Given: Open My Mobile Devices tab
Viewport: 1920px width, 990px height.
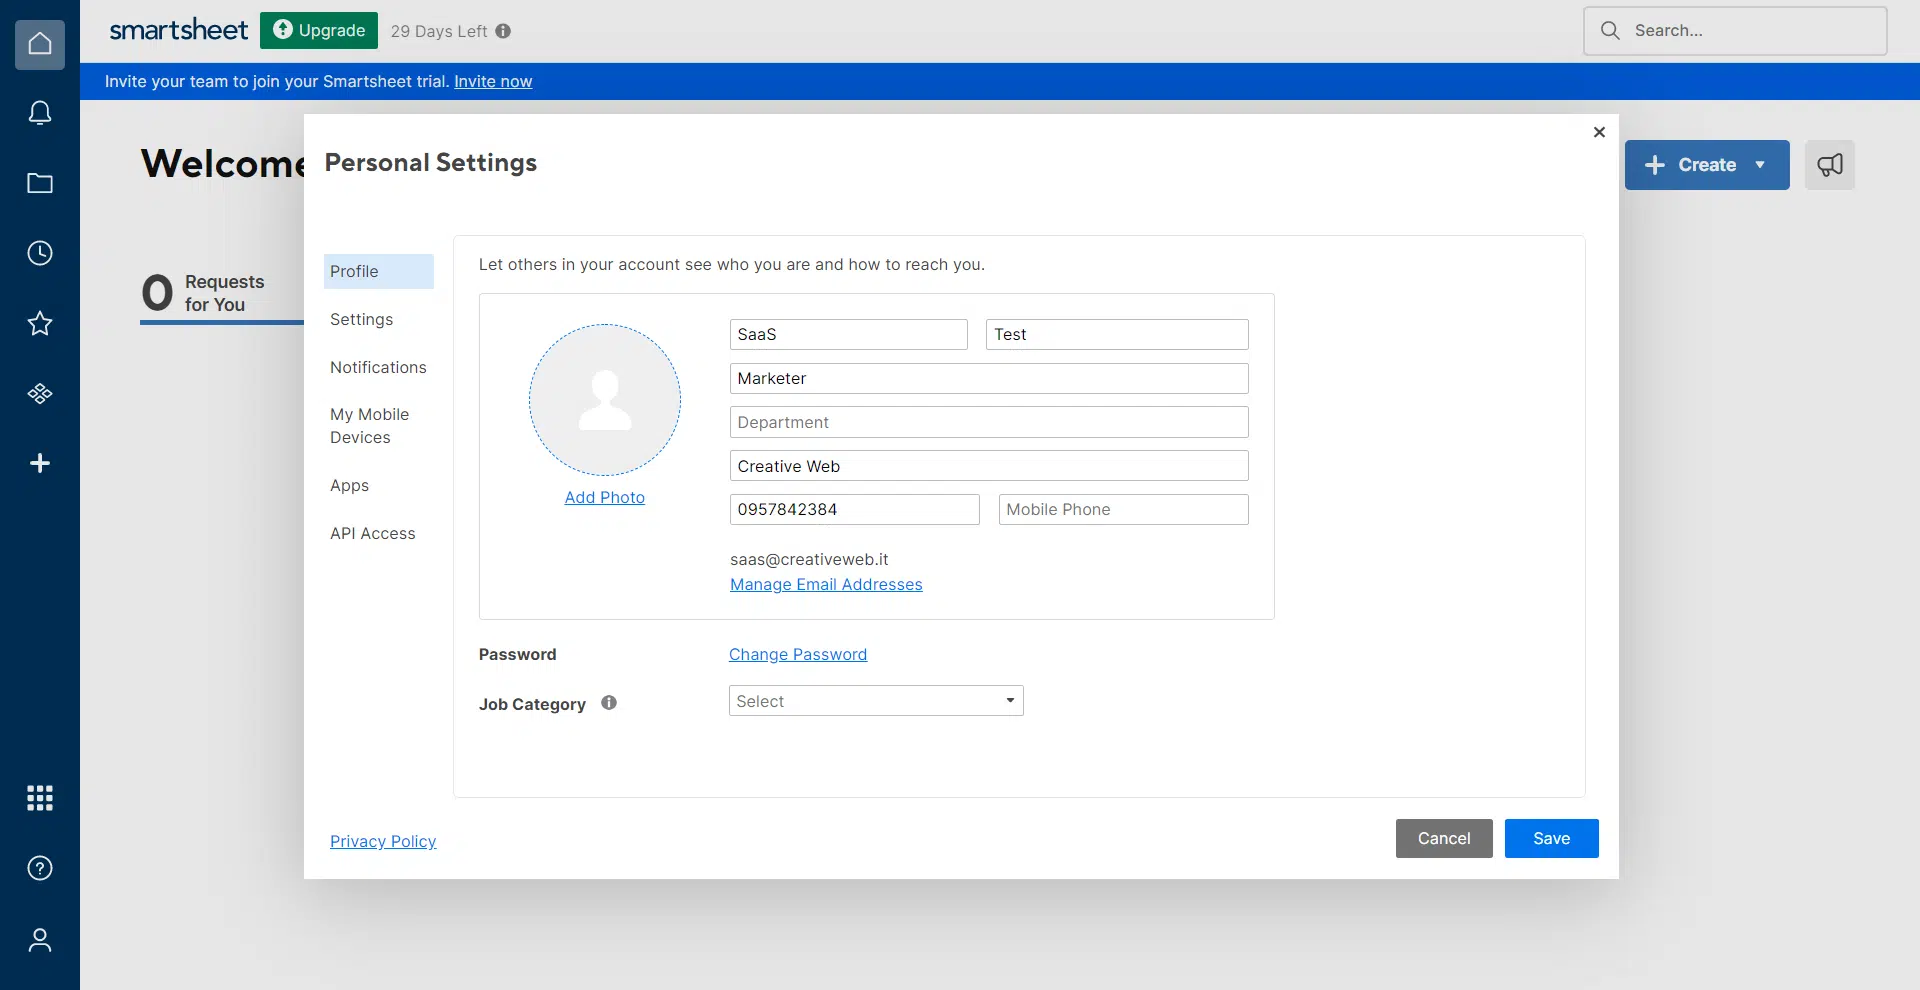Looking at the screenshot, I should (370, 426).
